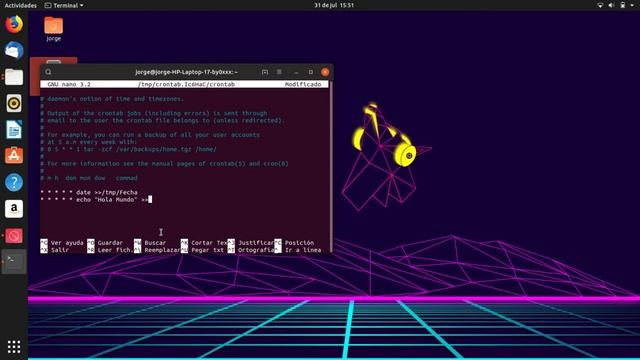The height and width of the screenshot is (360, 640).
Task: Click the network icon in top bar
Action: 600,5
